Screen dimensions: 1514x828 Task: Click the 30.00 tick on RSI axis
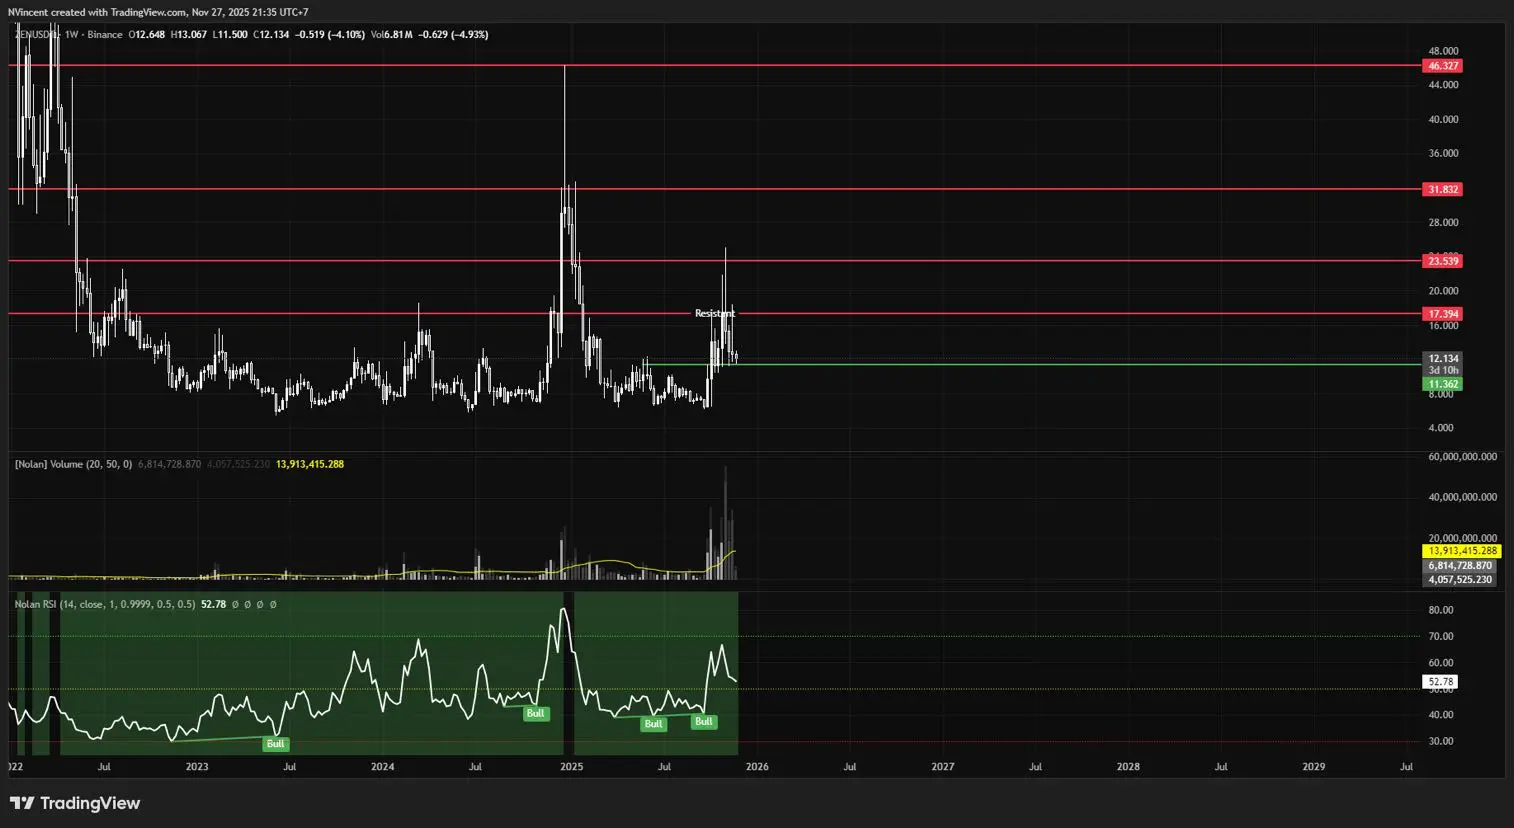[1440, 741]
